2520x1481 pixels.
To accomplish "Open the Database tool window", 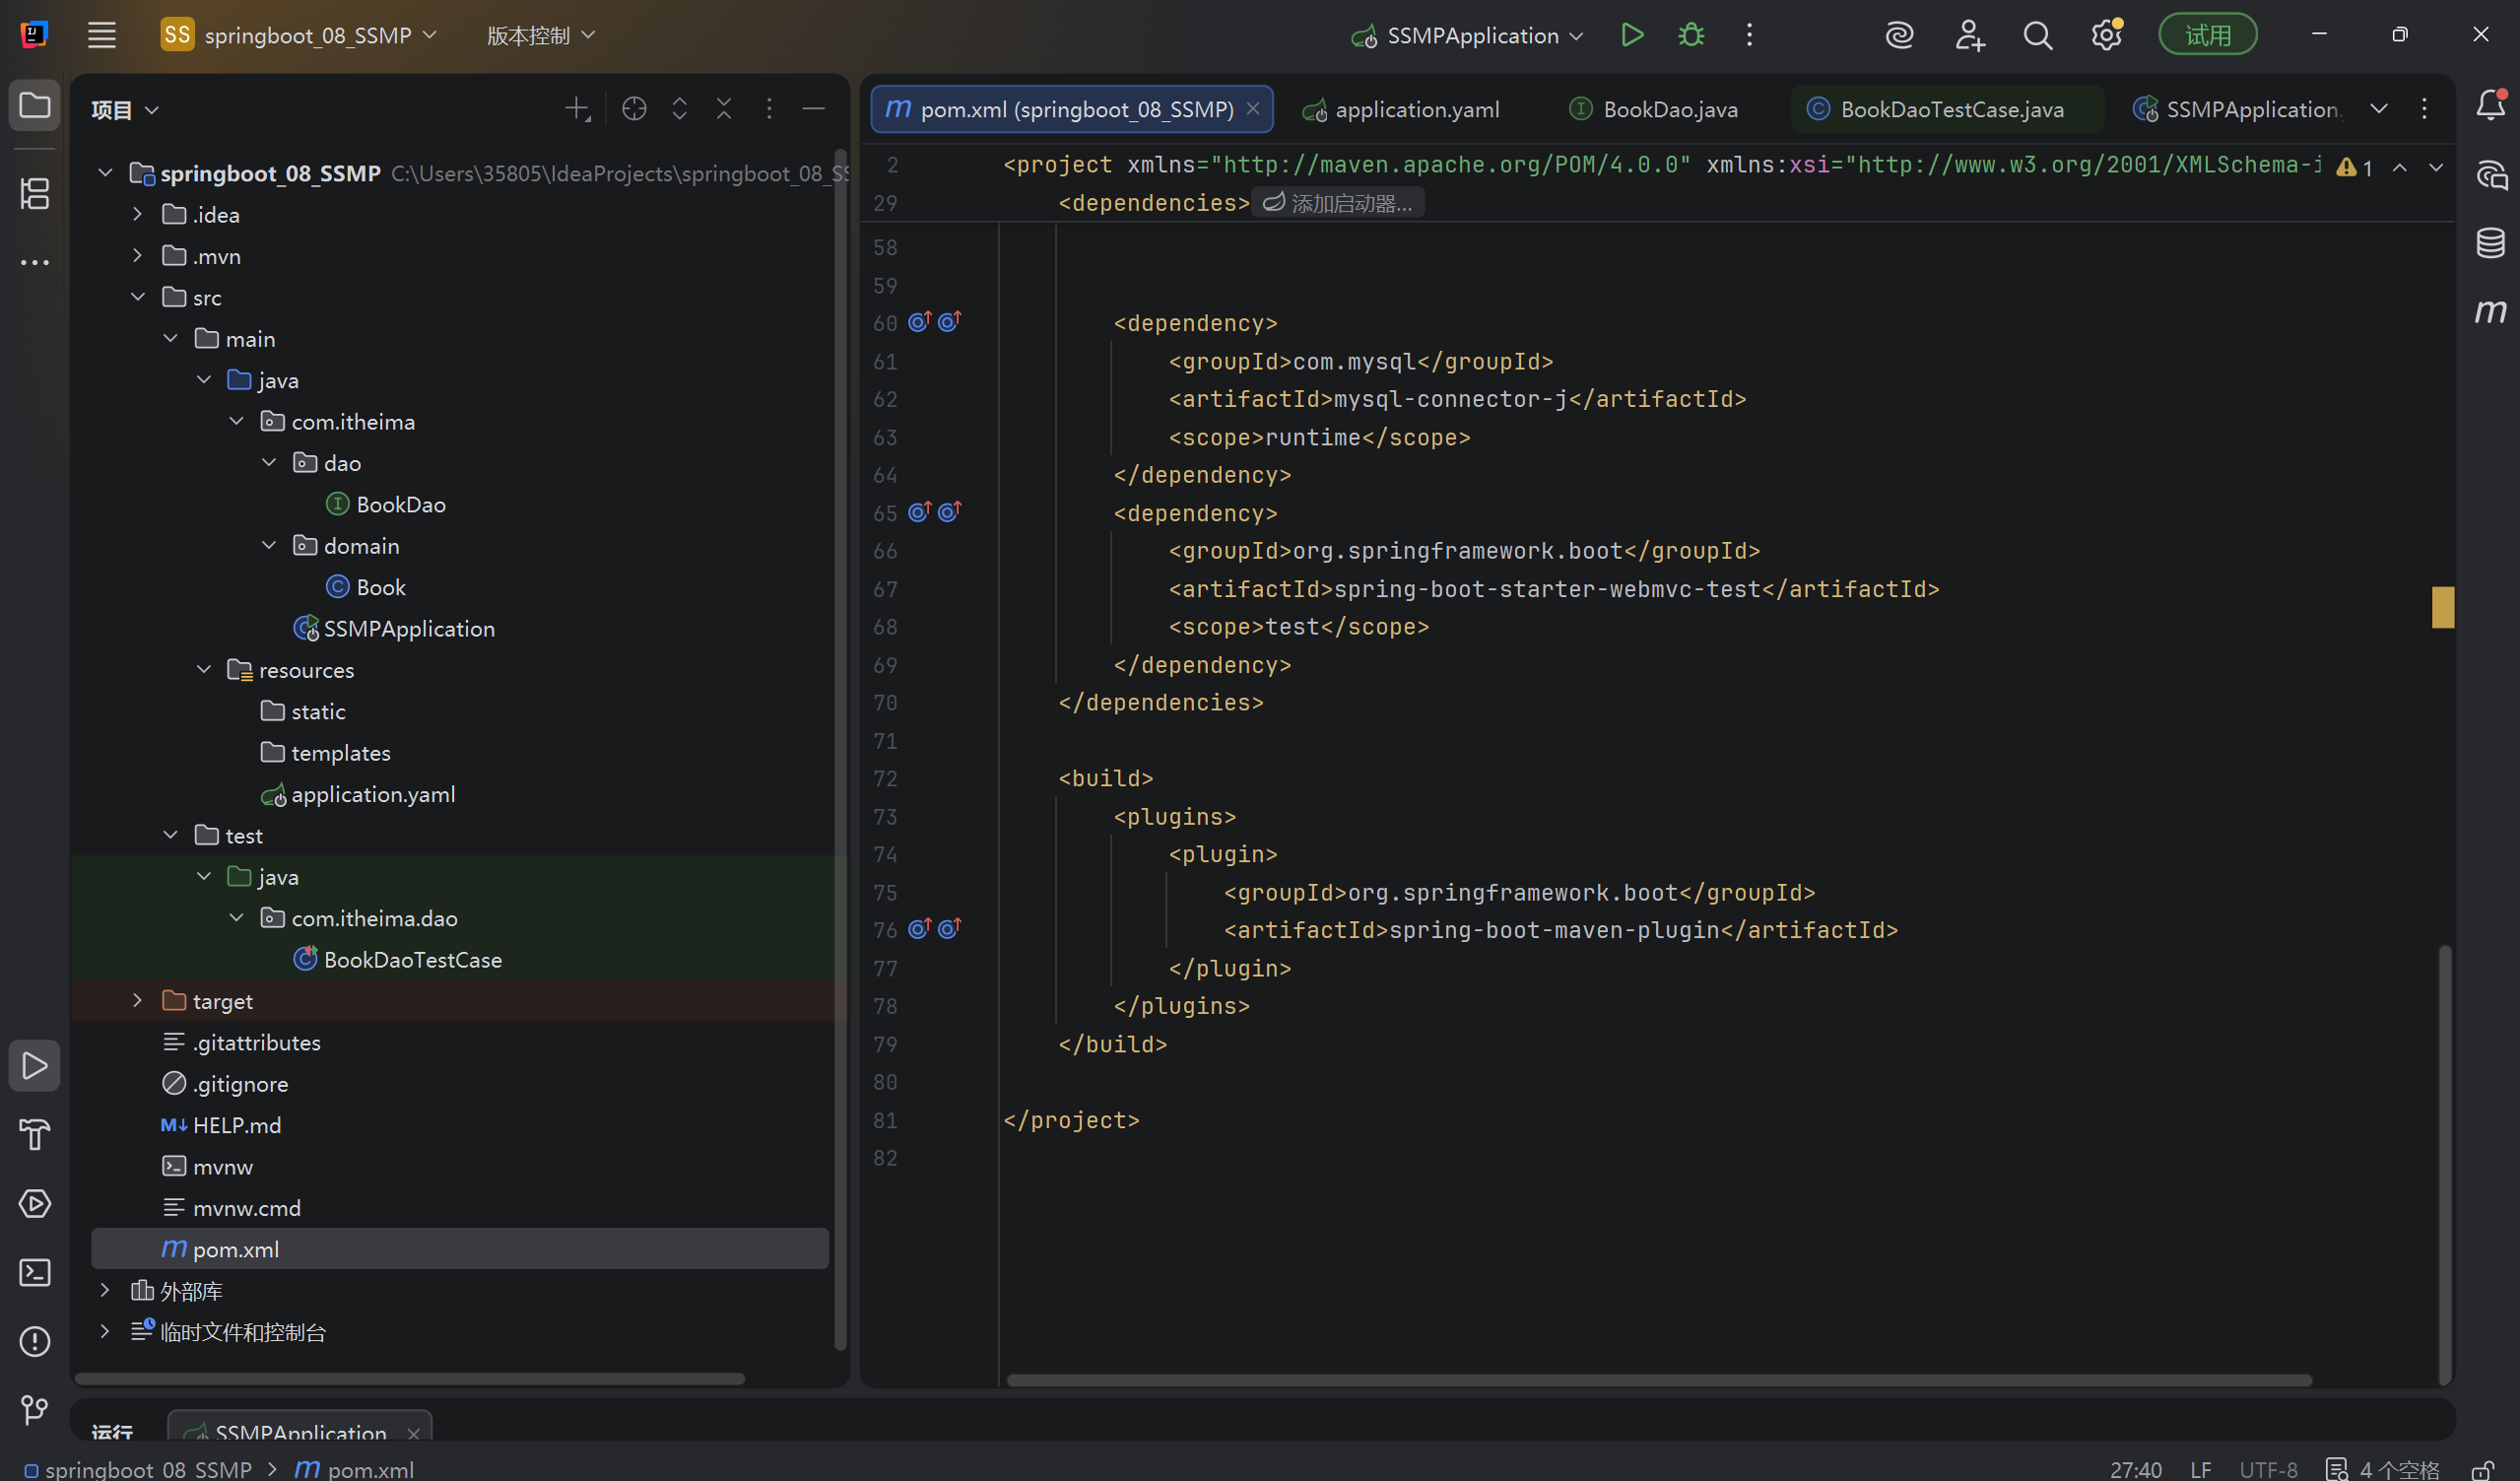I will 2490,242.
